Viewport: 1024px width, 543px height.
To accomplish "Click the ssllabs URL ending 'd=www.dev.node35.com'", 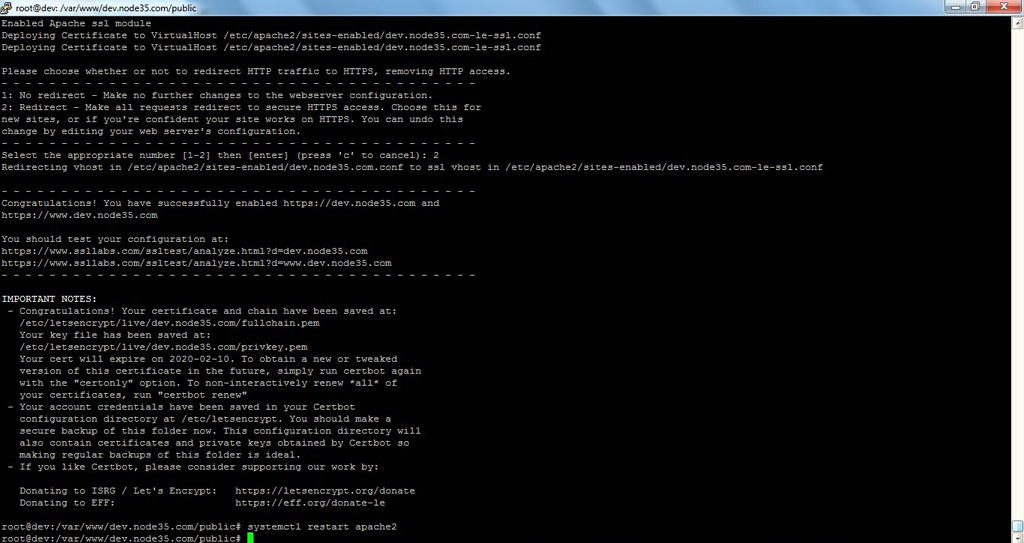I will pos(197,263).
